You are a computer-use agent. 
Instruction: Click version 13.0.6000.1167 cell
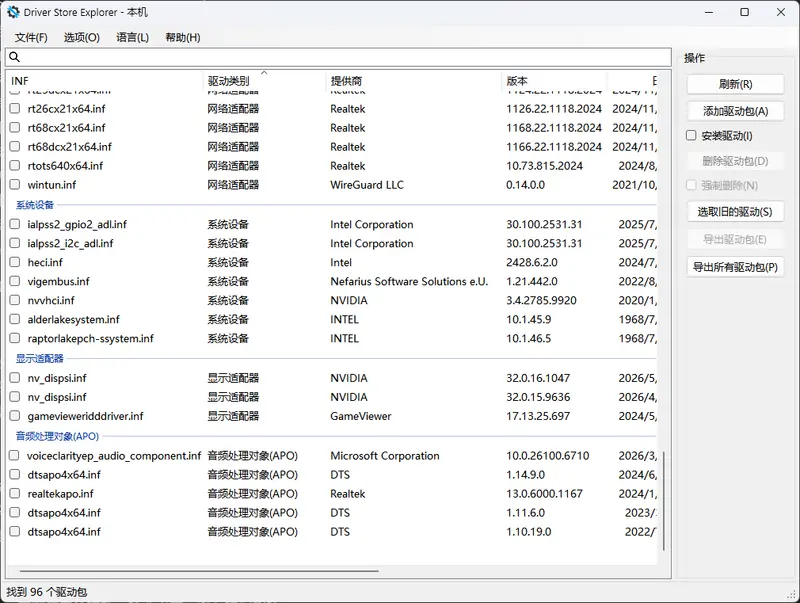pyautogui.click(x=544, y=493)
